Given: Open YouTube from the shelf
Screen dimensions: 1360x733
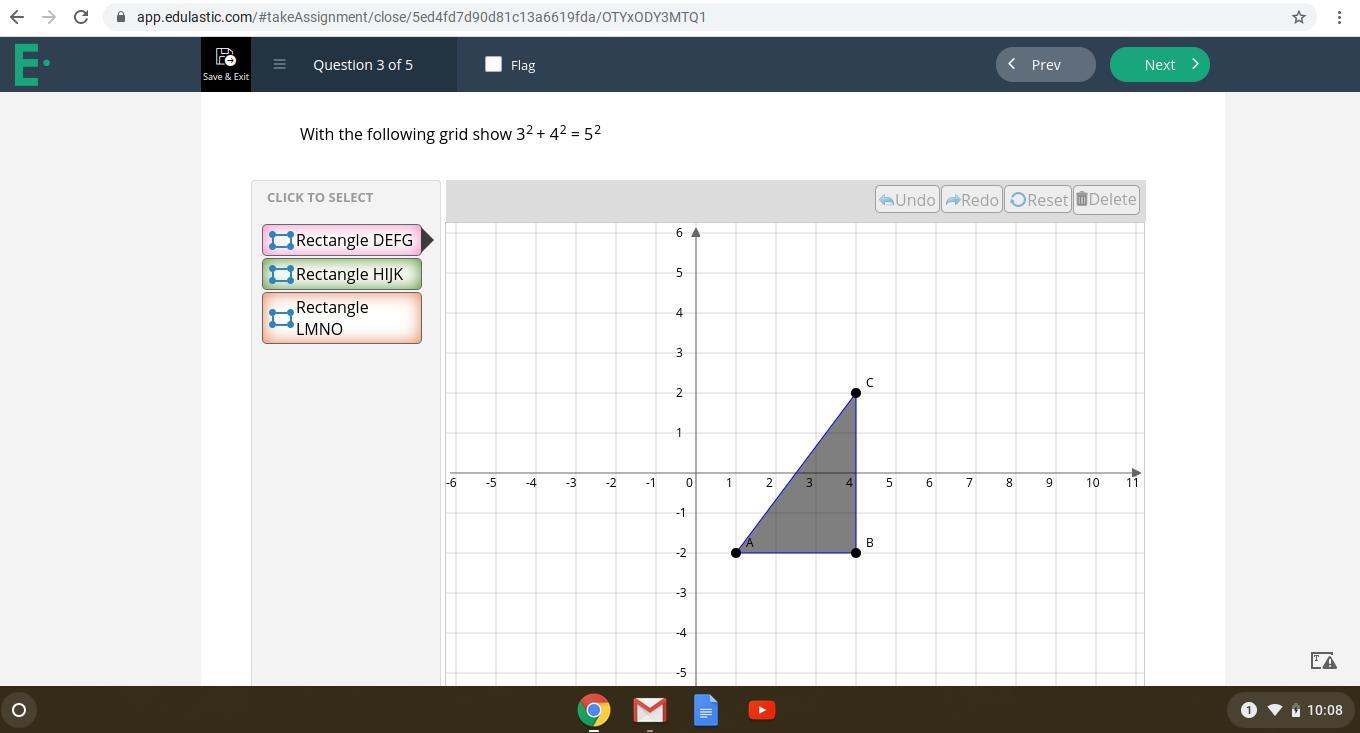Looking at the screenshot, I should tap(762, 710).
